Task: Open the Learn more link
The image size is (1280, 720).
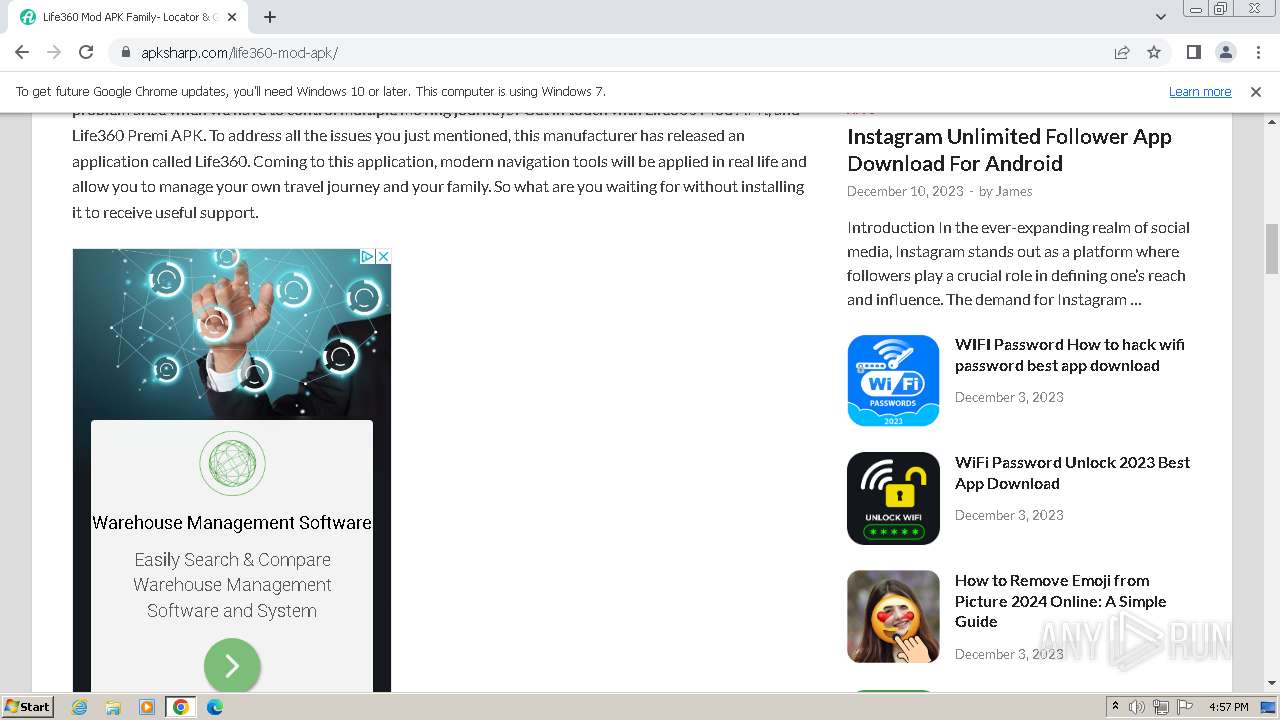Action: click(1200, 91)
